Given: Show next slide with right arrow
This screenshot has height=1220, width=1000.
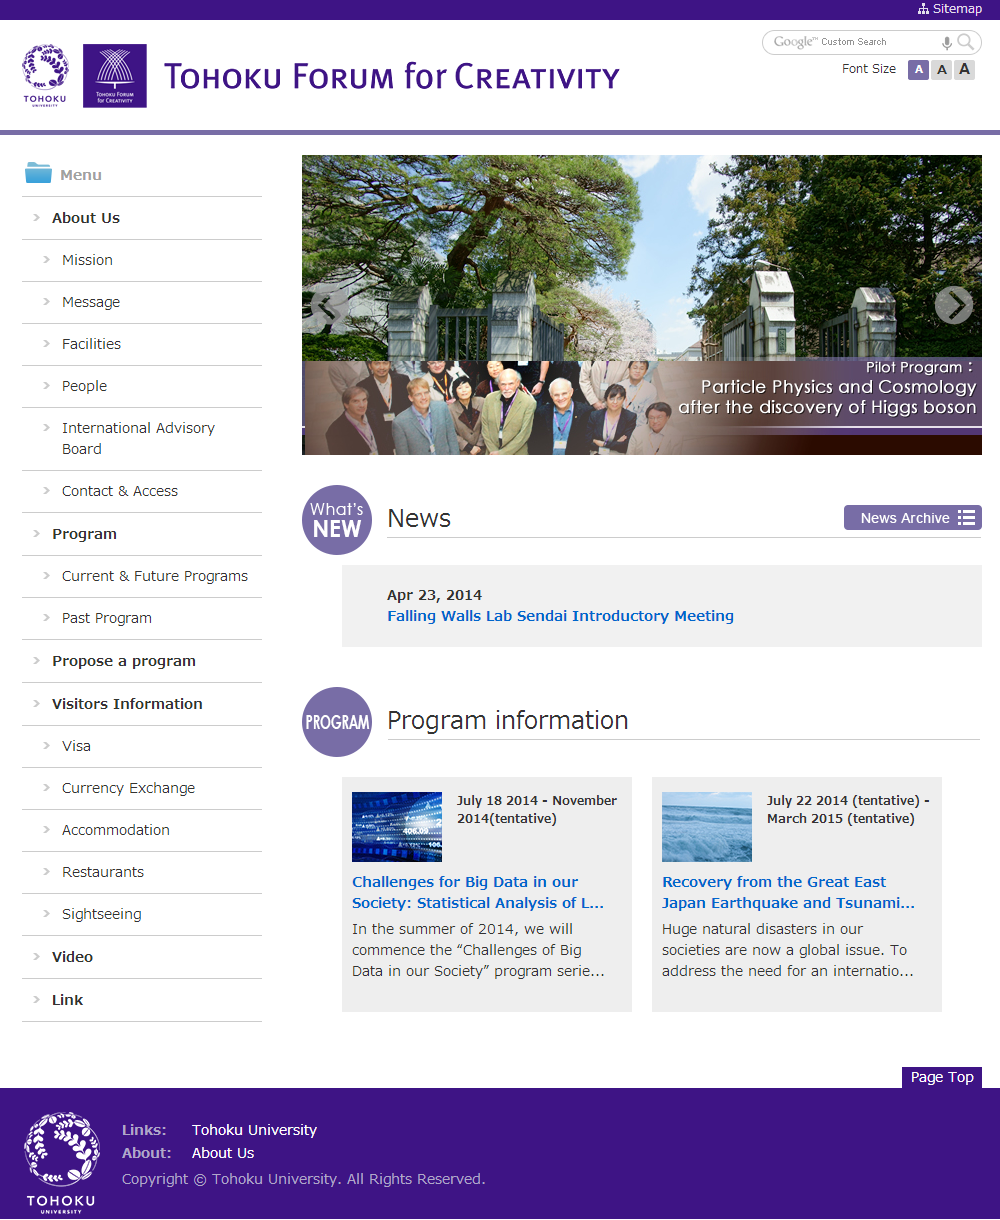Looking at the screenshot, I should point(953,305).
